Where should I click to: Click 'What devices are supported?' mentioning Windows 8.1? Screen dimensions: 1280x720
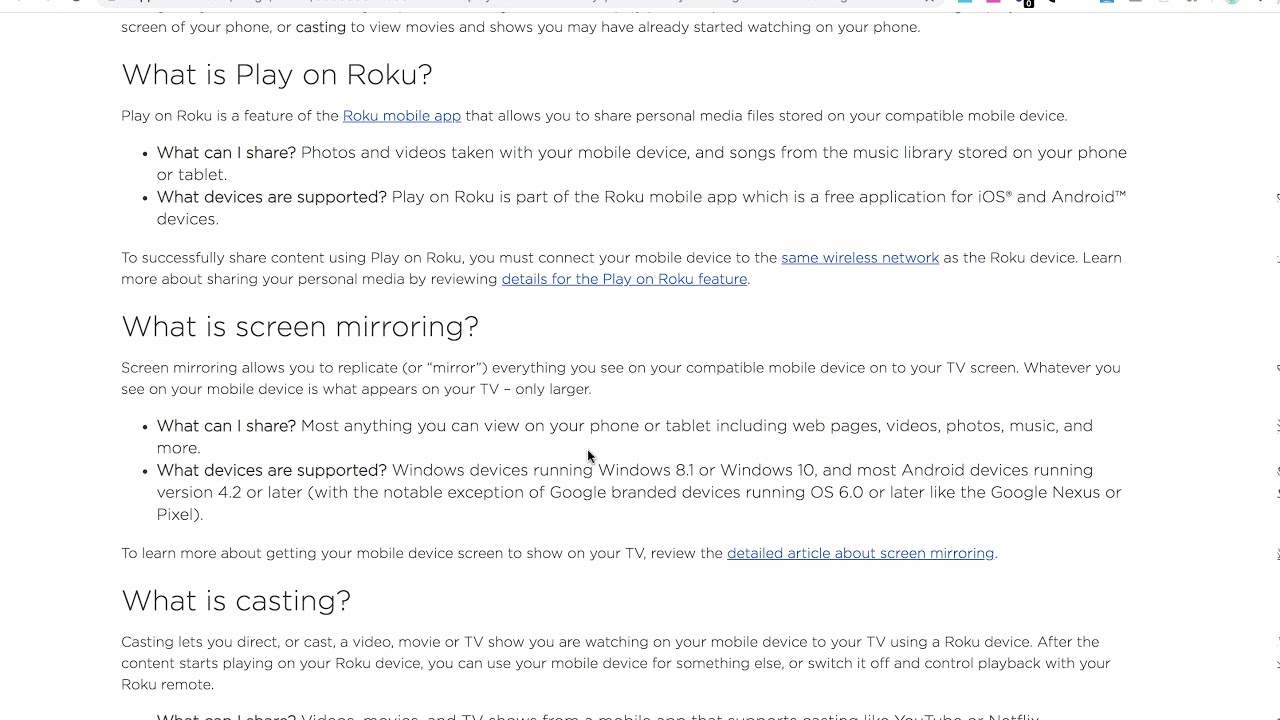271,470
